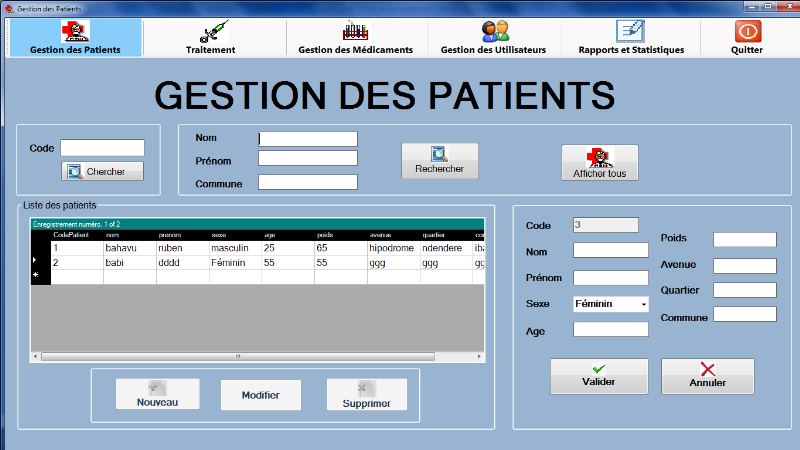
Task: Click the Poids input field
Action: click(745, 239)
